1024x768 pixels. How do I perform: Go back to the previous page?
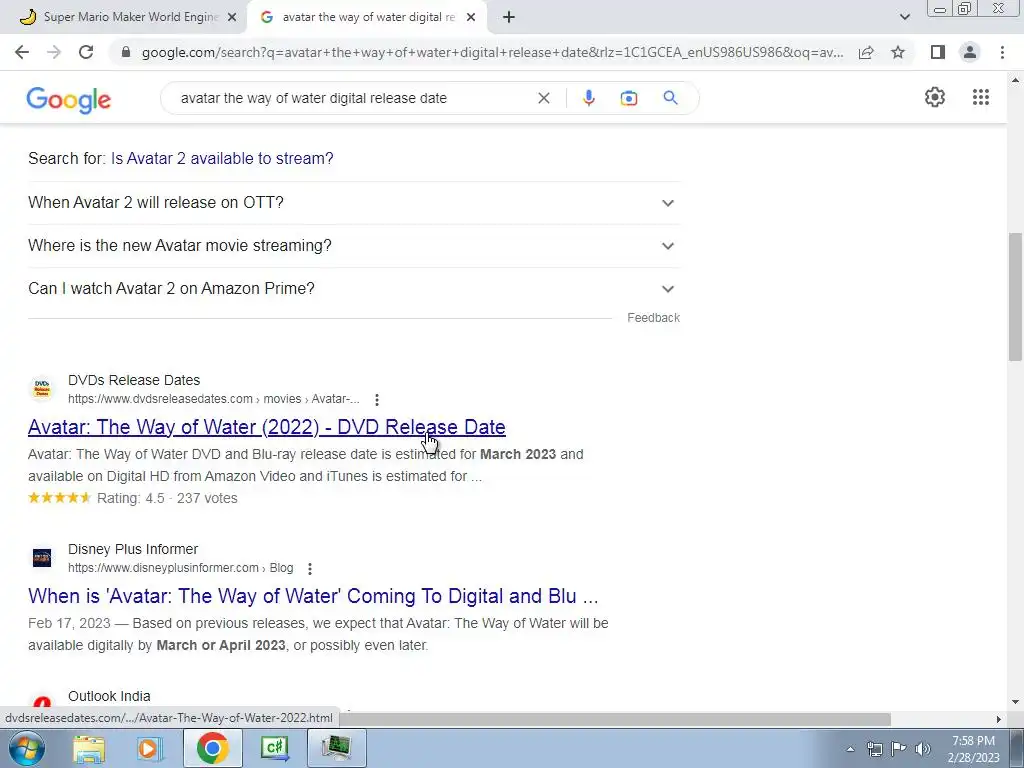(22, 52)
